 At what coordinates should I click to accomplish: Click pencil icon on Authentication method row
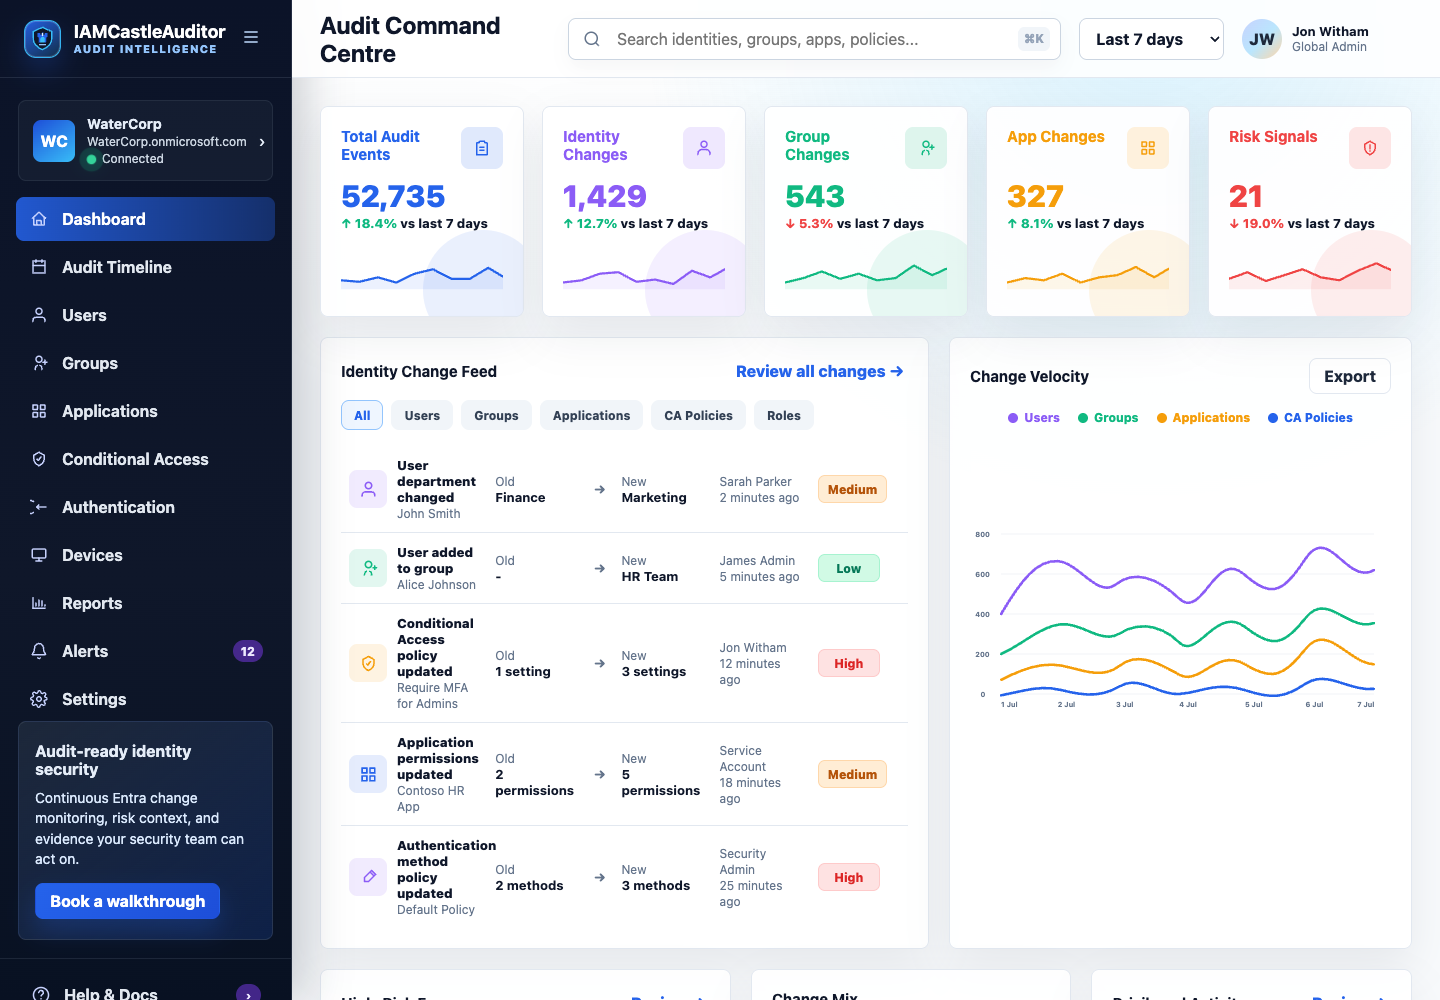[368, 877]
